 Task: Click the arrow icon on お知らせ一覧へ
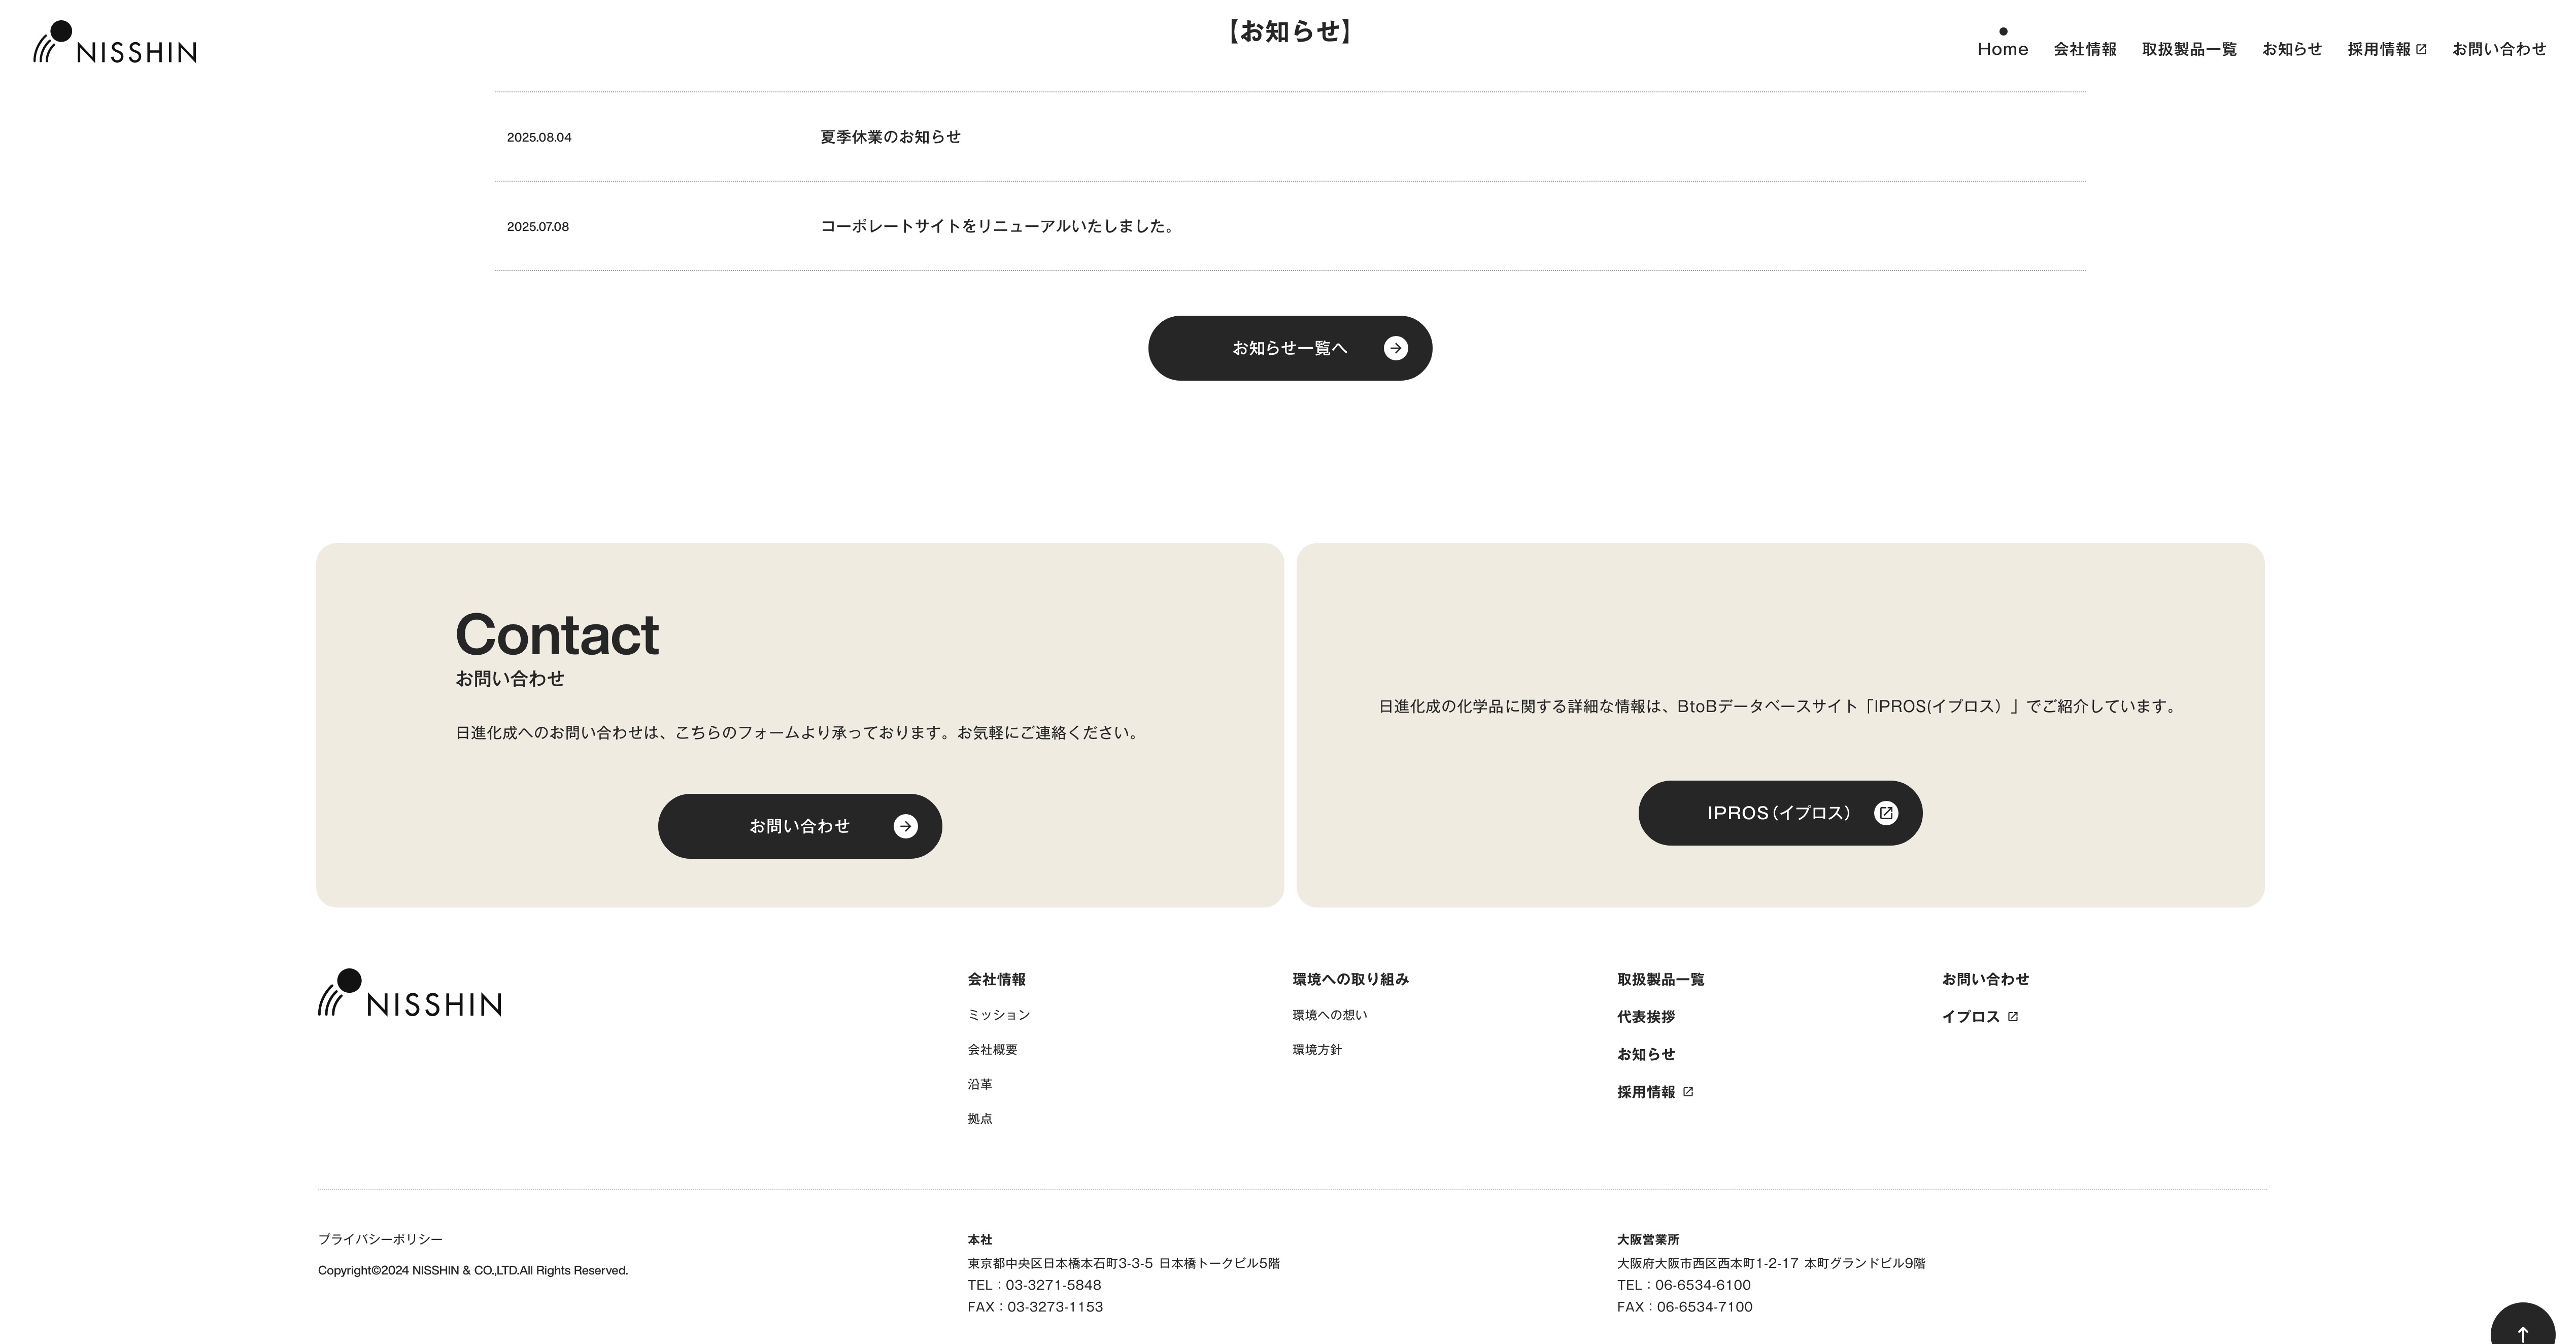pyautogui.click(x=1395, y=348)
